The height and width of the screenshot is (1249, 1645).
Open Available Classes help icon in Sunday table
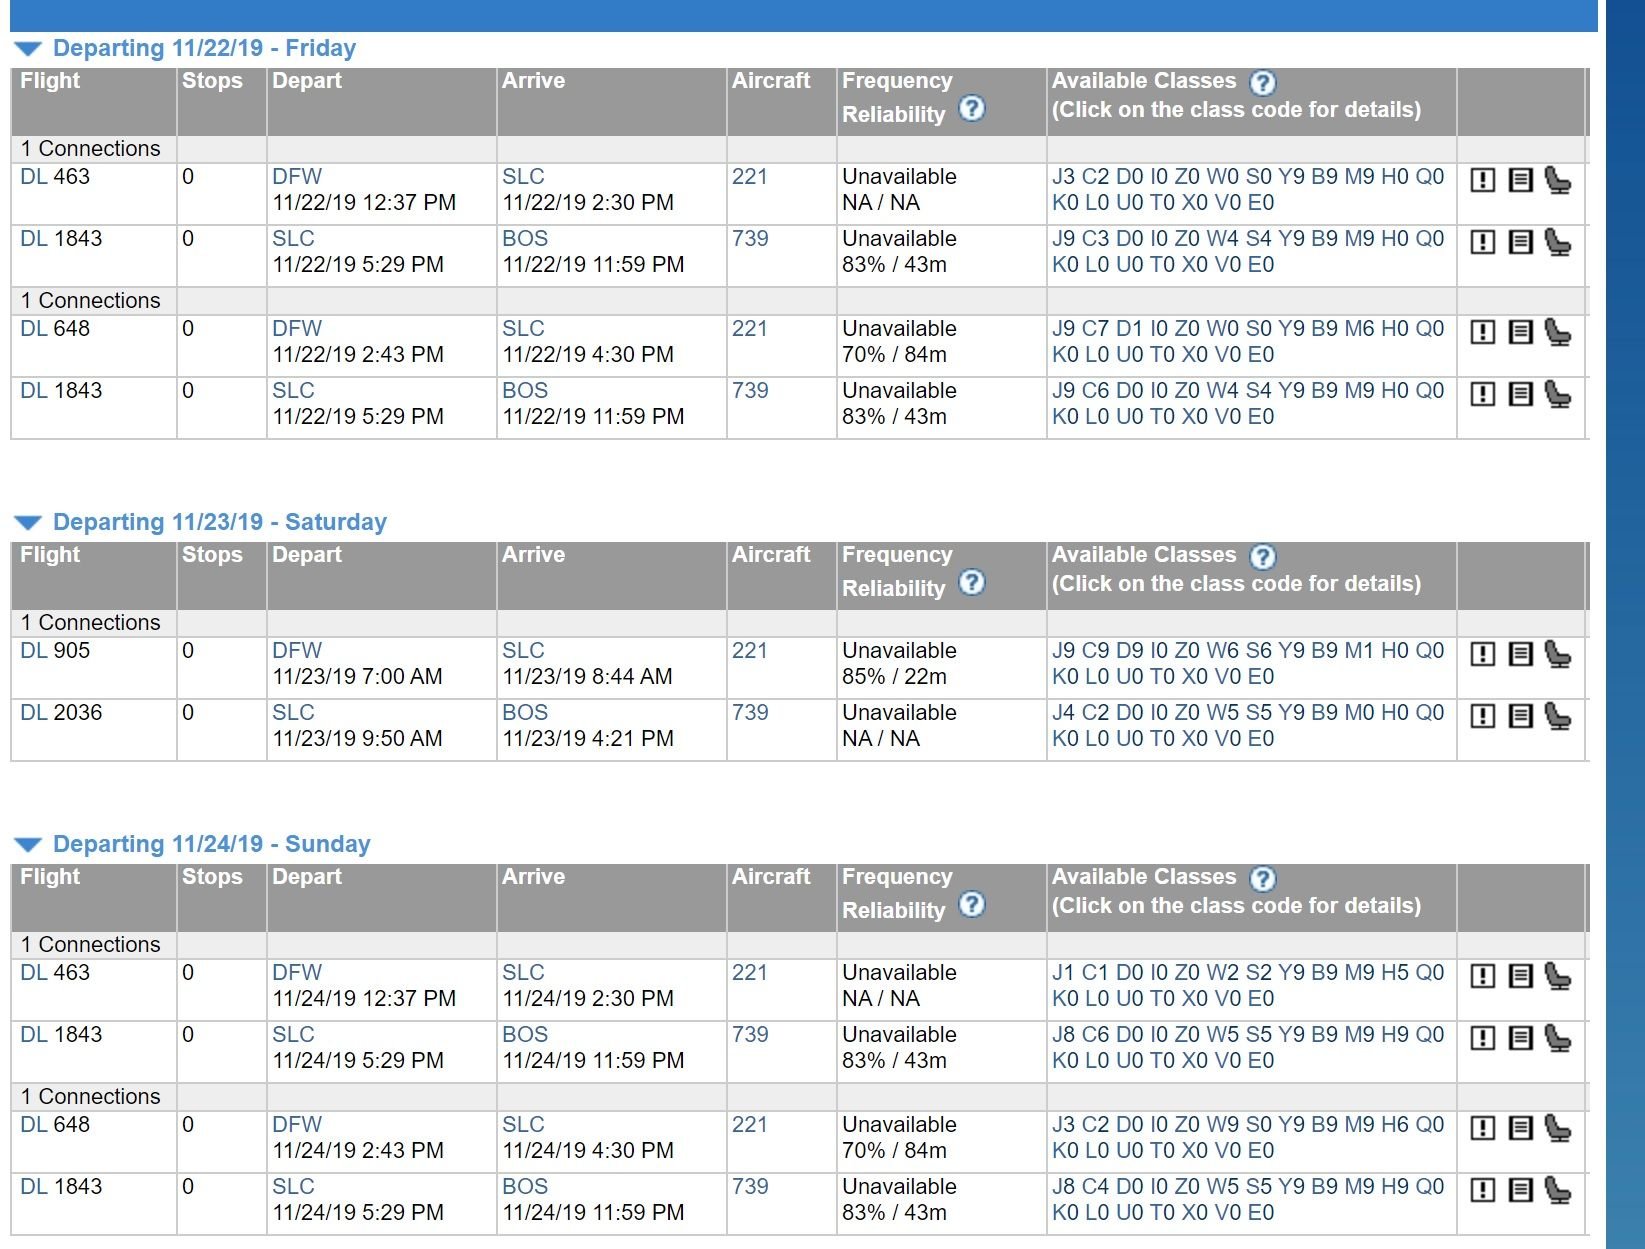(x=1263, y=879)
